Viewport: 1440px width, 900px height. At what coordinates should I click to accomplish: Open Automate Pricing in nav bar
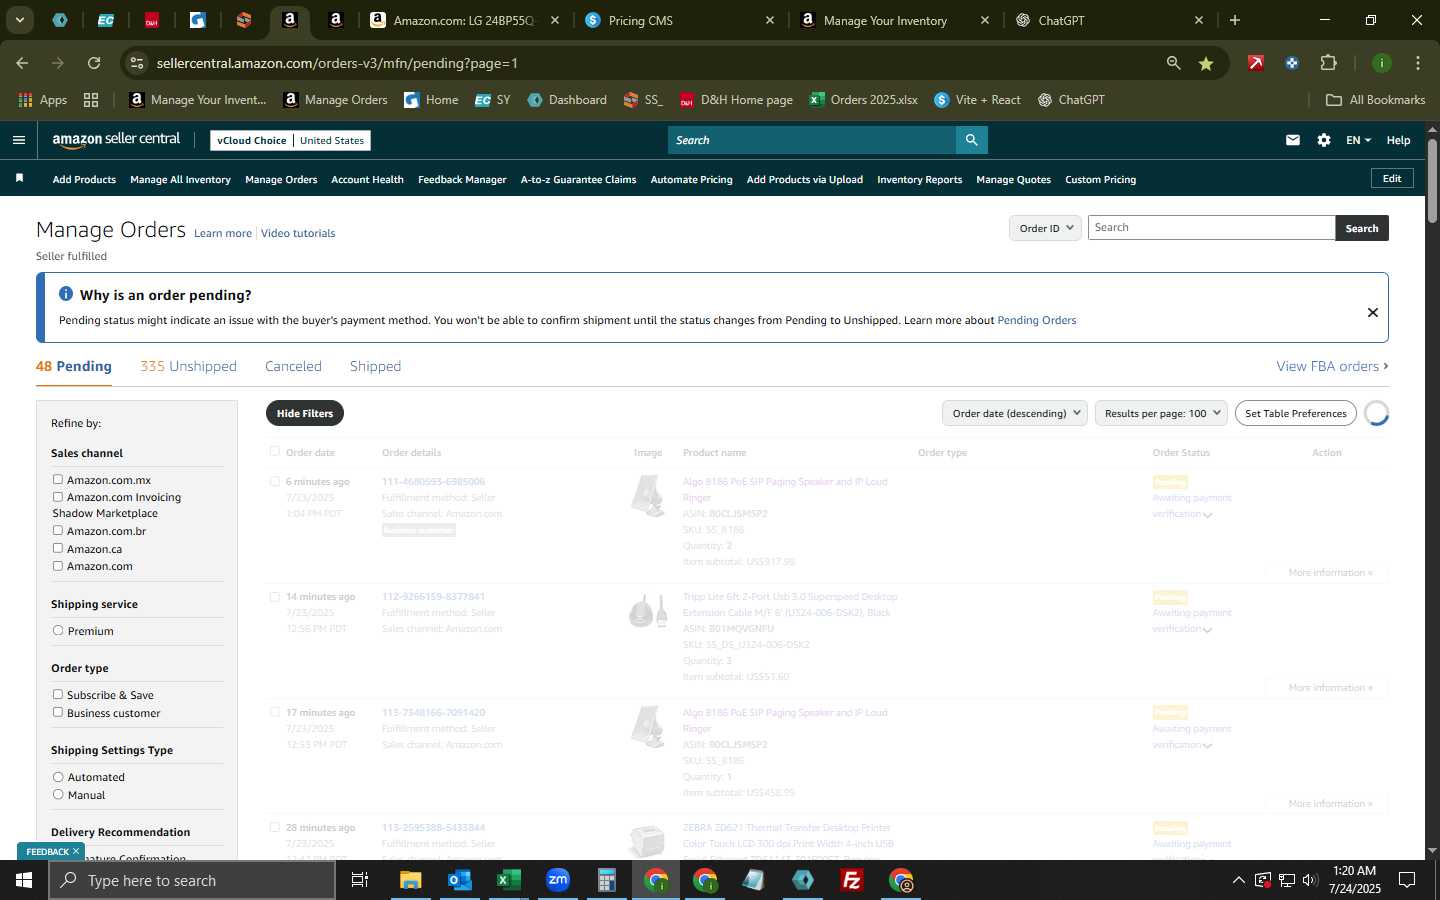(x=691, y=180)
